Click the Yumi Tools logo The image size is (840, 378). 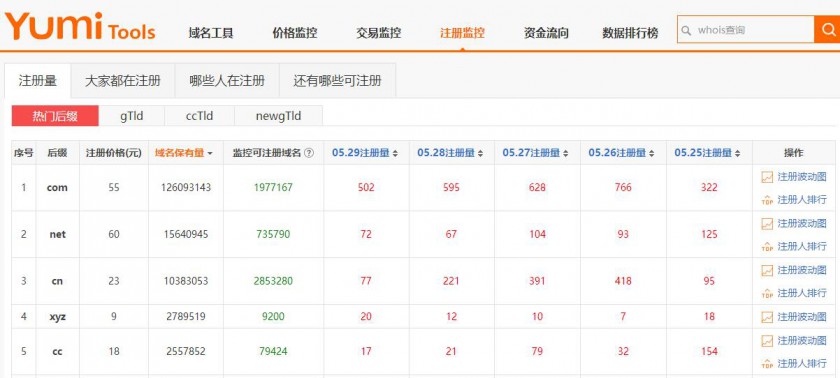pos(80,27)
